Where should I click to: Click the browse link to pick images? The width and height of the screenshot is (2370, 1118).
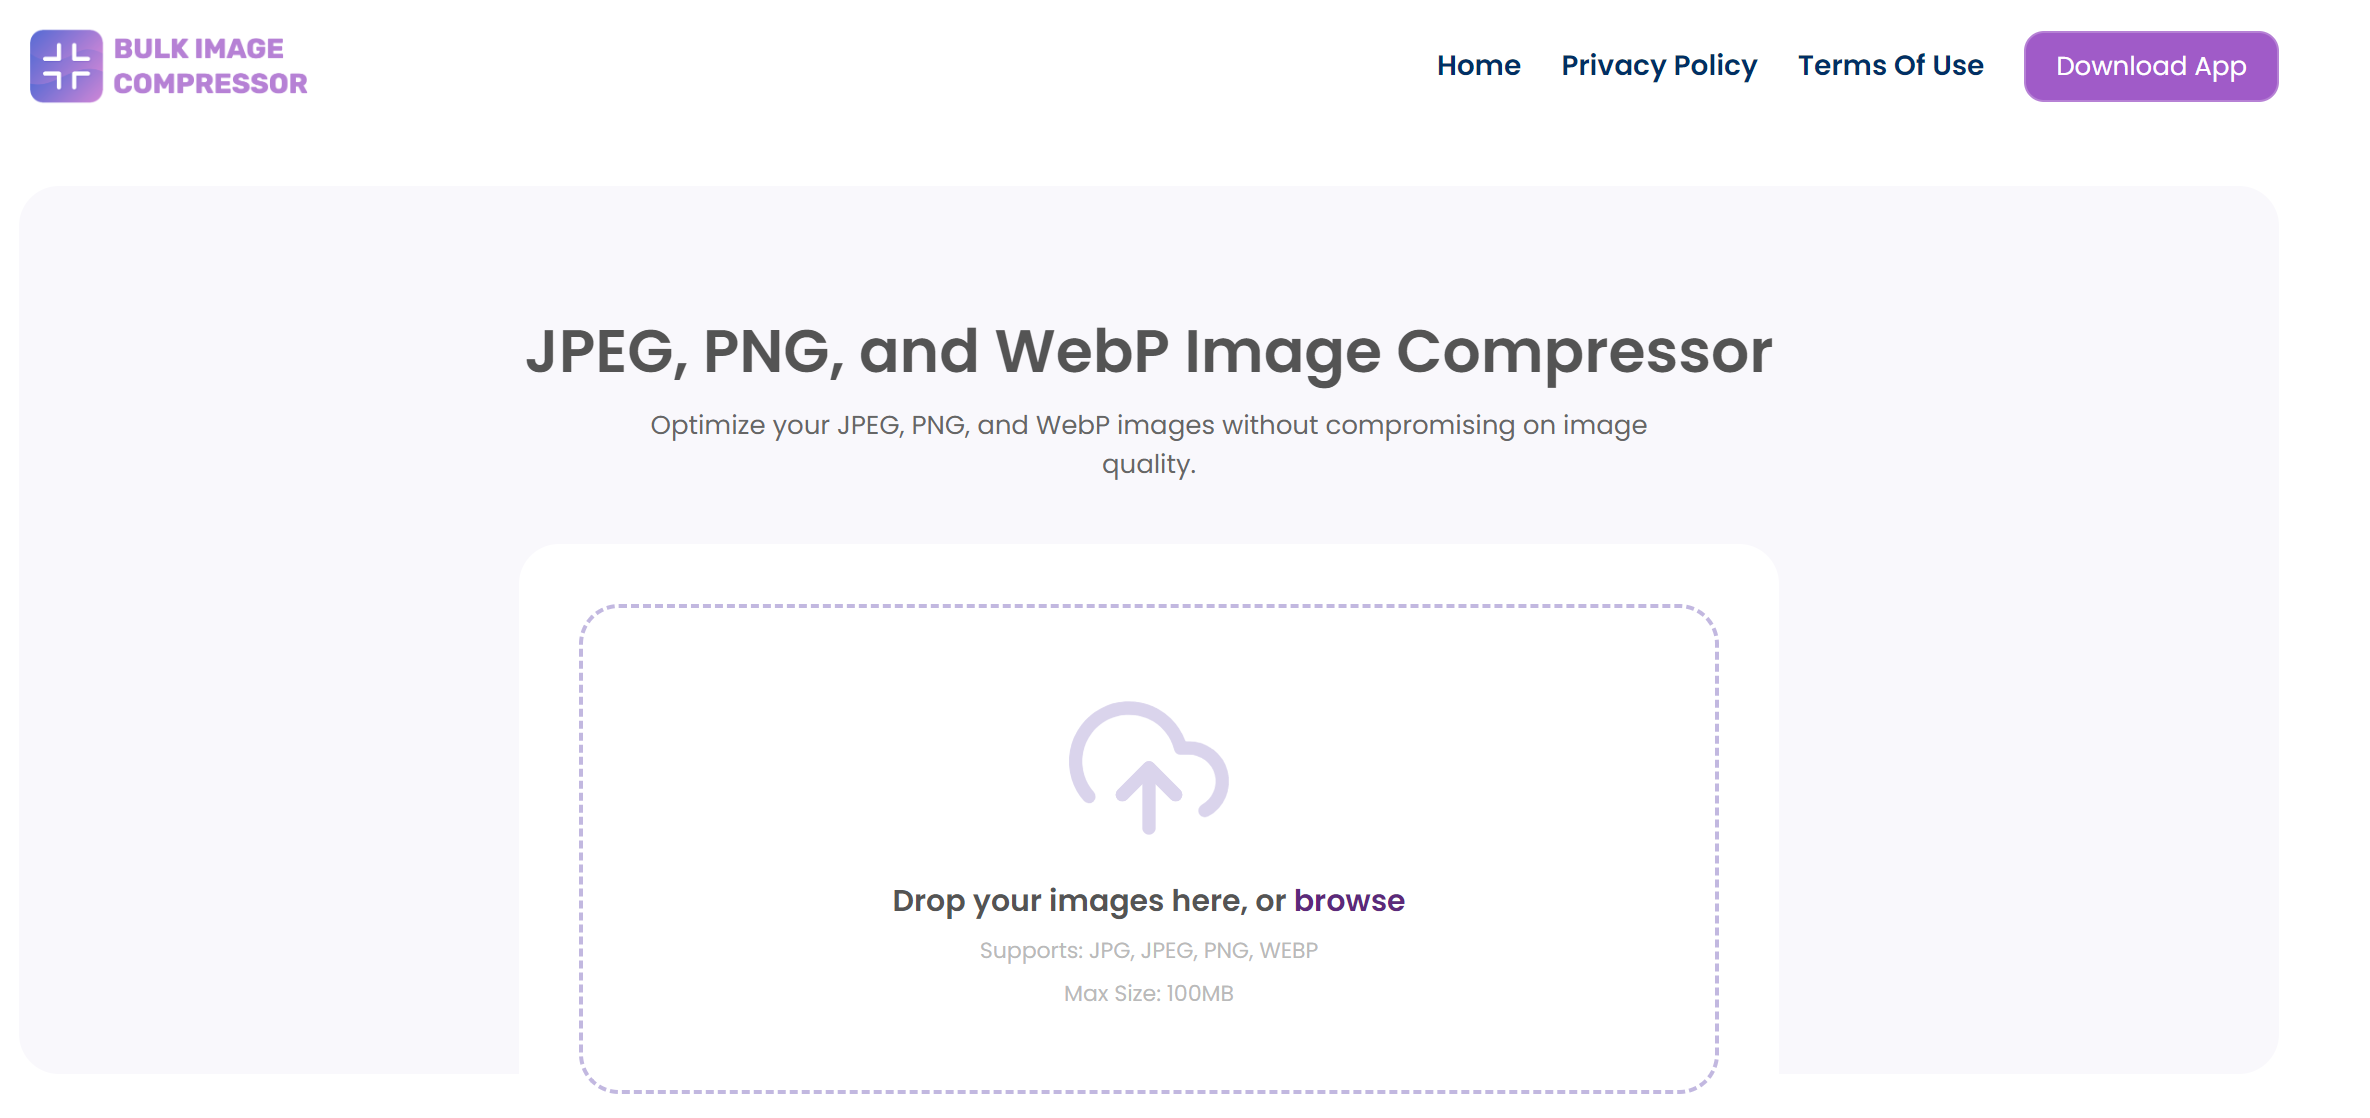coord(1349,900)
